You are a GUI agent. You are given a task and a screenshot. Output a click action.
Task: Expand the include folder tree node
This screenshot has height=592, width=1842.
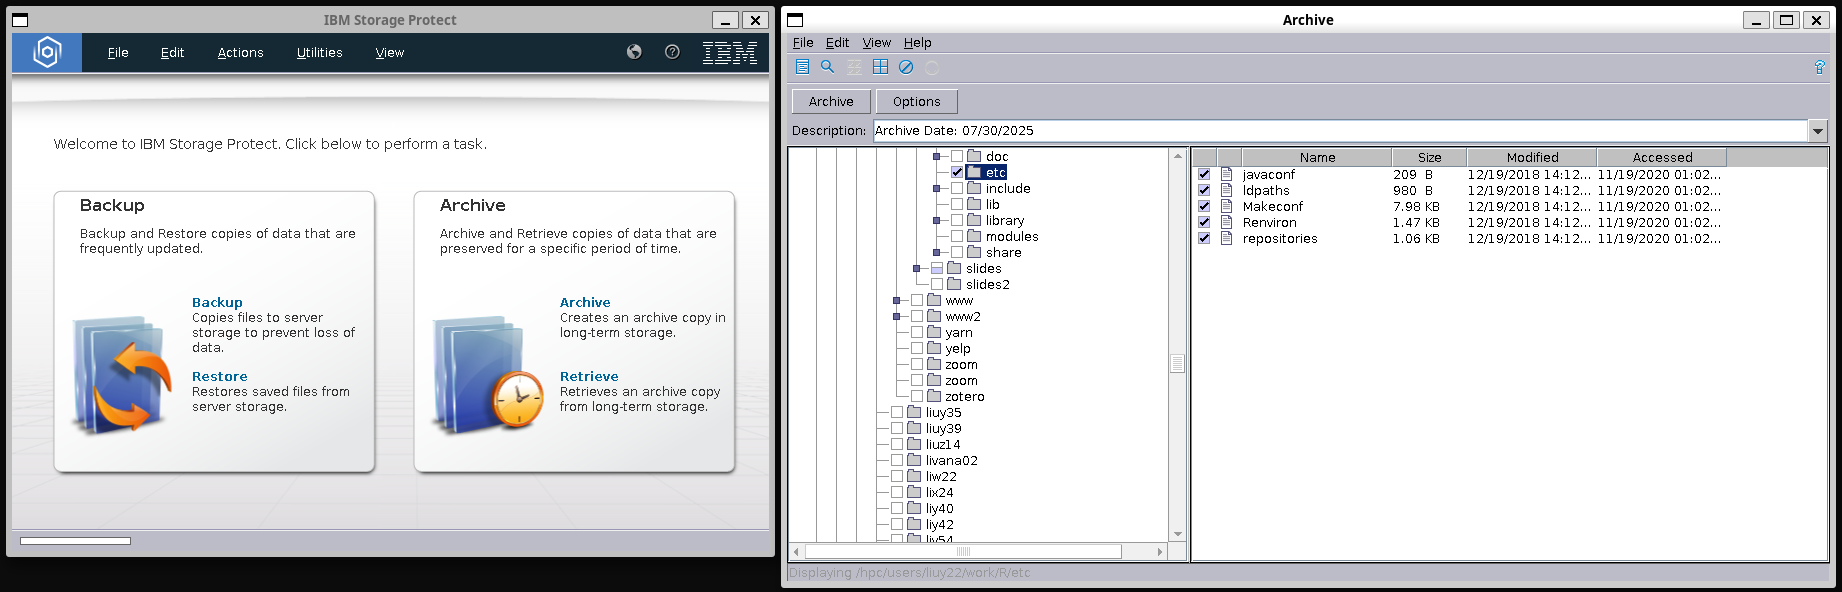pyautogui.click(x=937, y=188)
